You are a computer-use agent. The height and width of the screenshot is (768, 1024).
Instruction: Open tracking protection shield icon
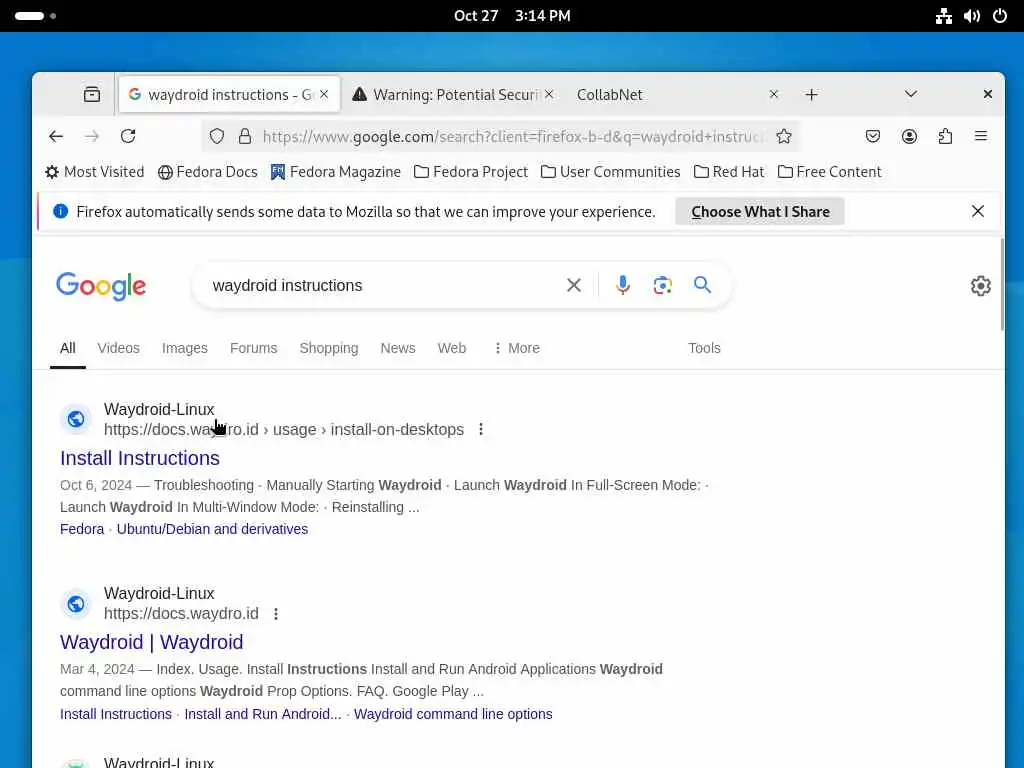click(217, 136)
